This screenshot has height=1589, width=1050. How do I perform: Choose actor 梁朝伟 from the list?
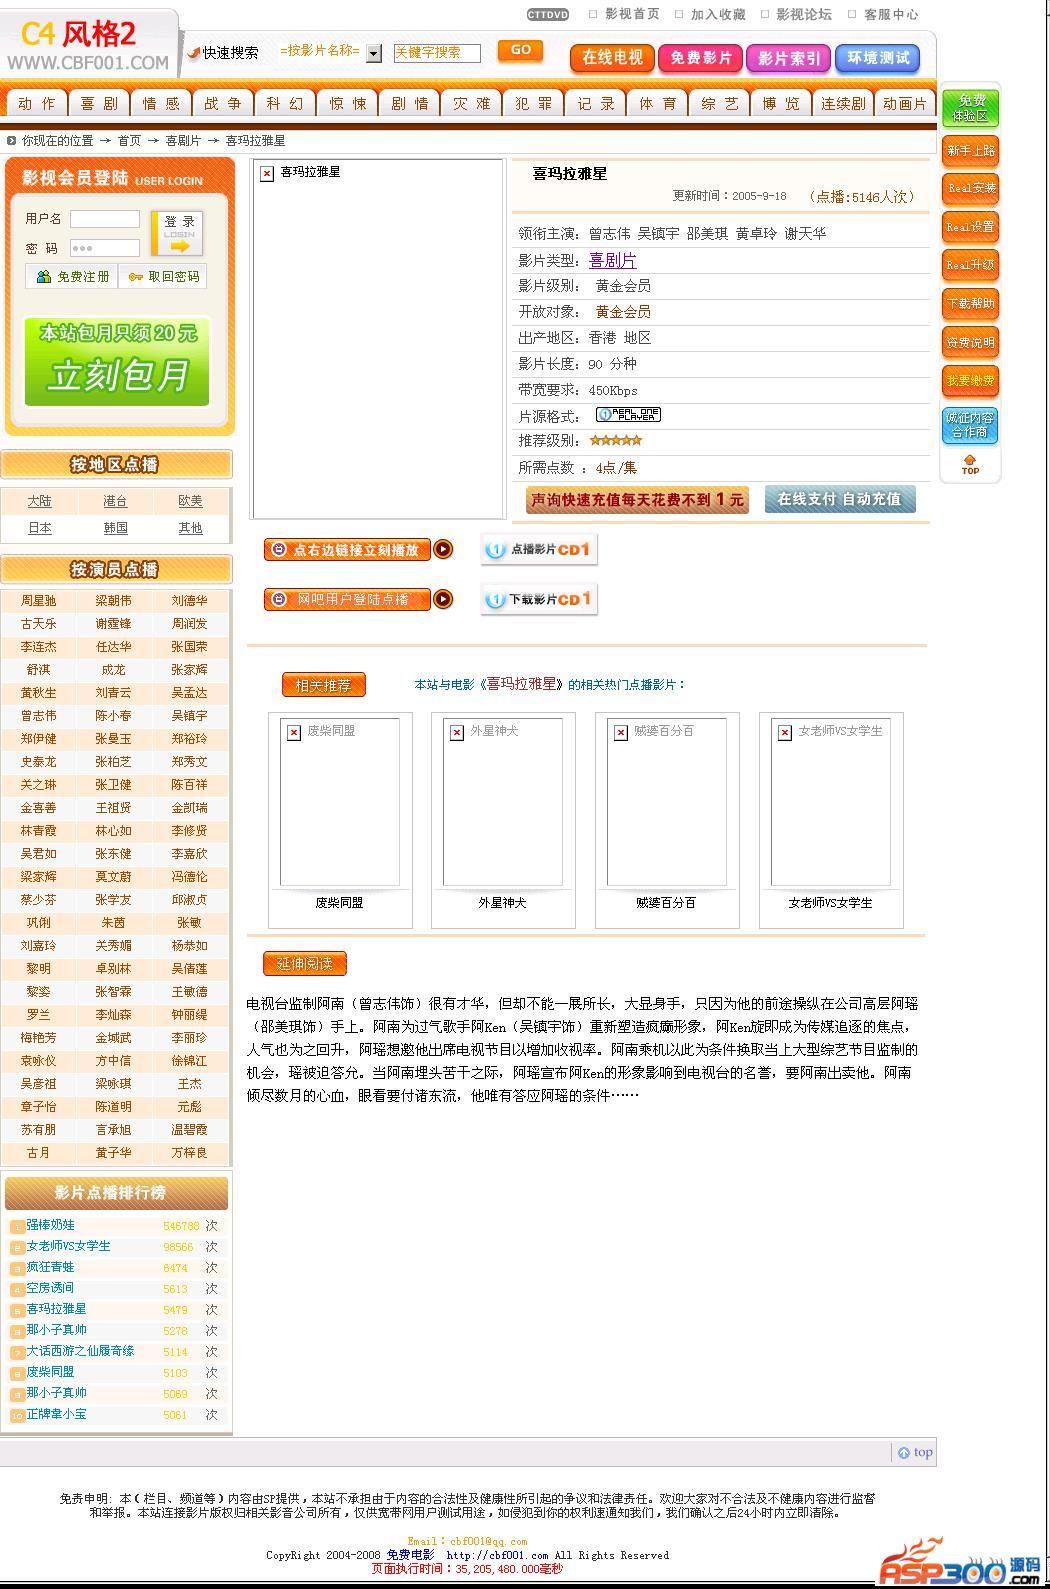[113, 601]
